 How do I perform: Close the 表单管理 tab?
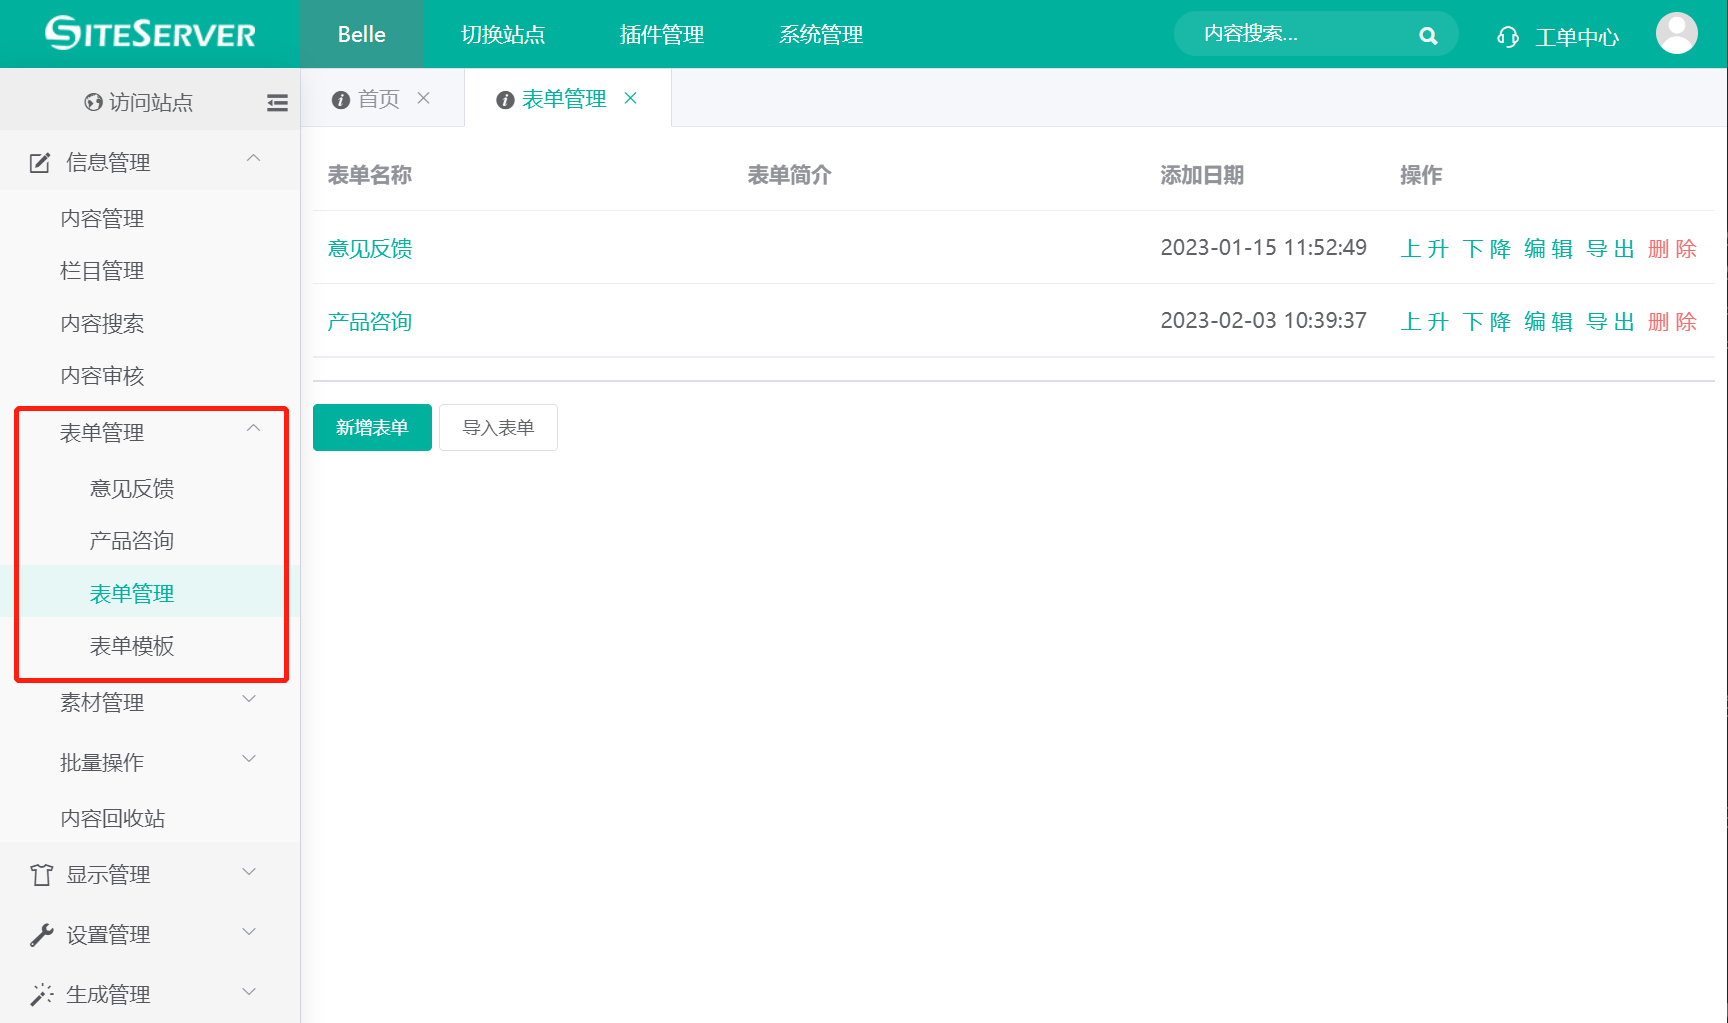coord(631,98)
